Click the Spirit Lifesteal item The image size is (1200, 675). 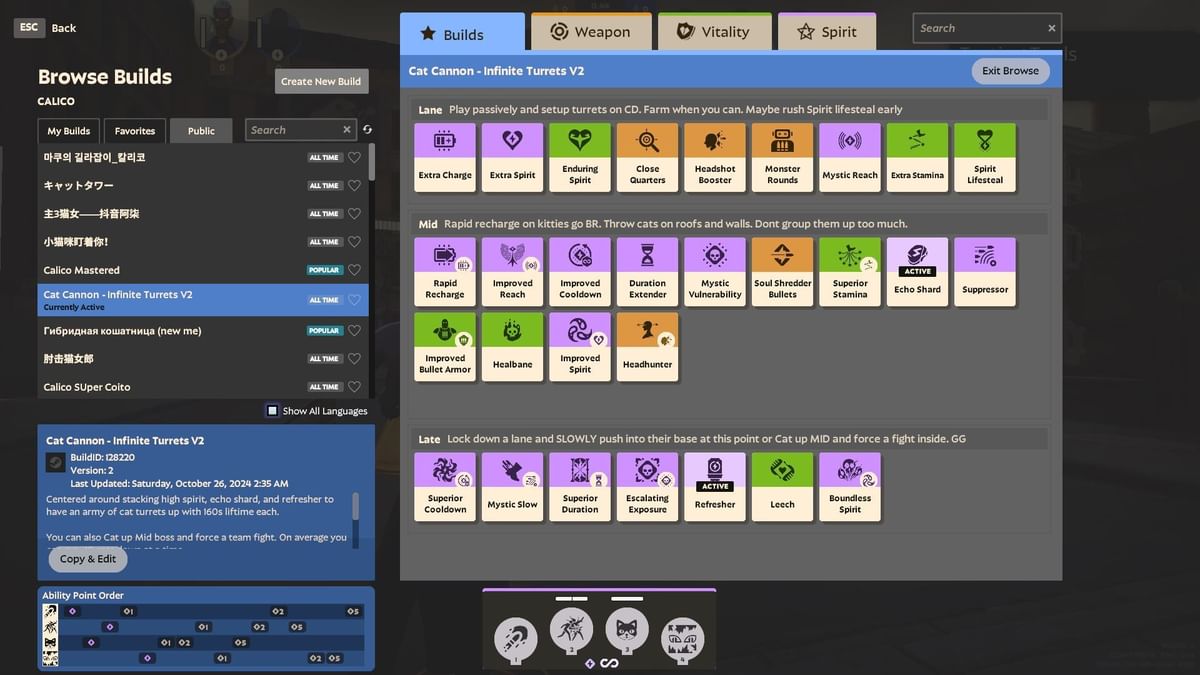985,157
